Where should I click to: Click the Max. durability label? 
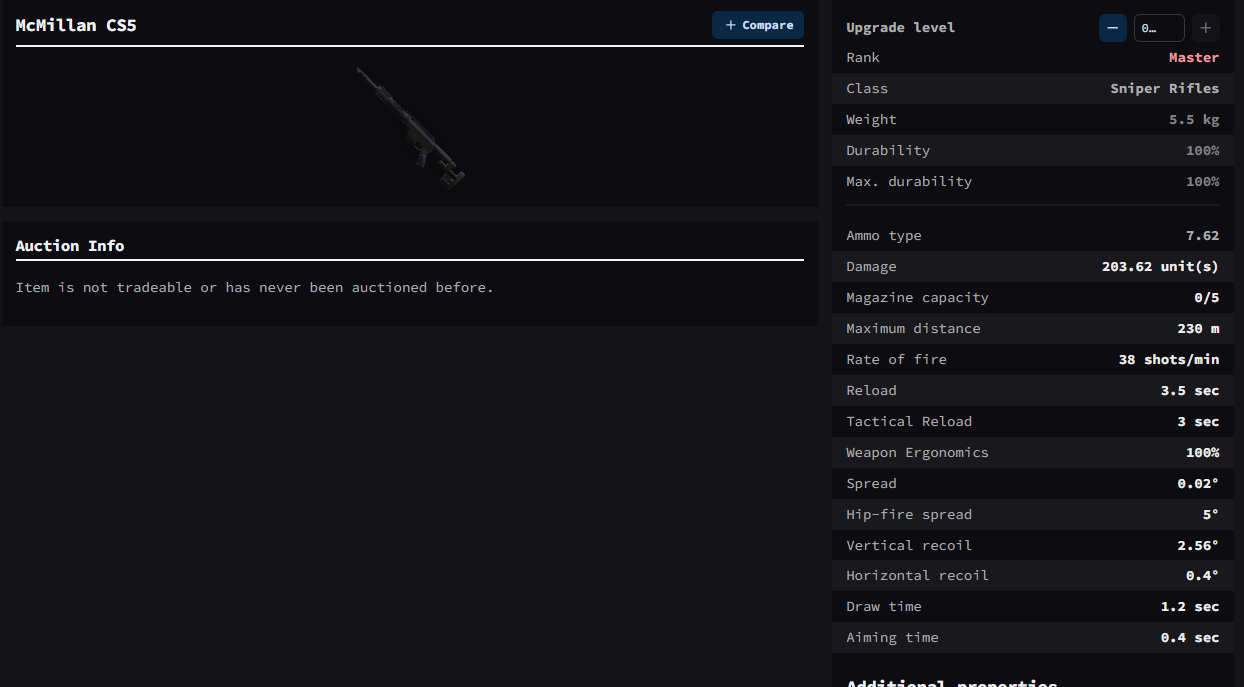pos(909,182)
